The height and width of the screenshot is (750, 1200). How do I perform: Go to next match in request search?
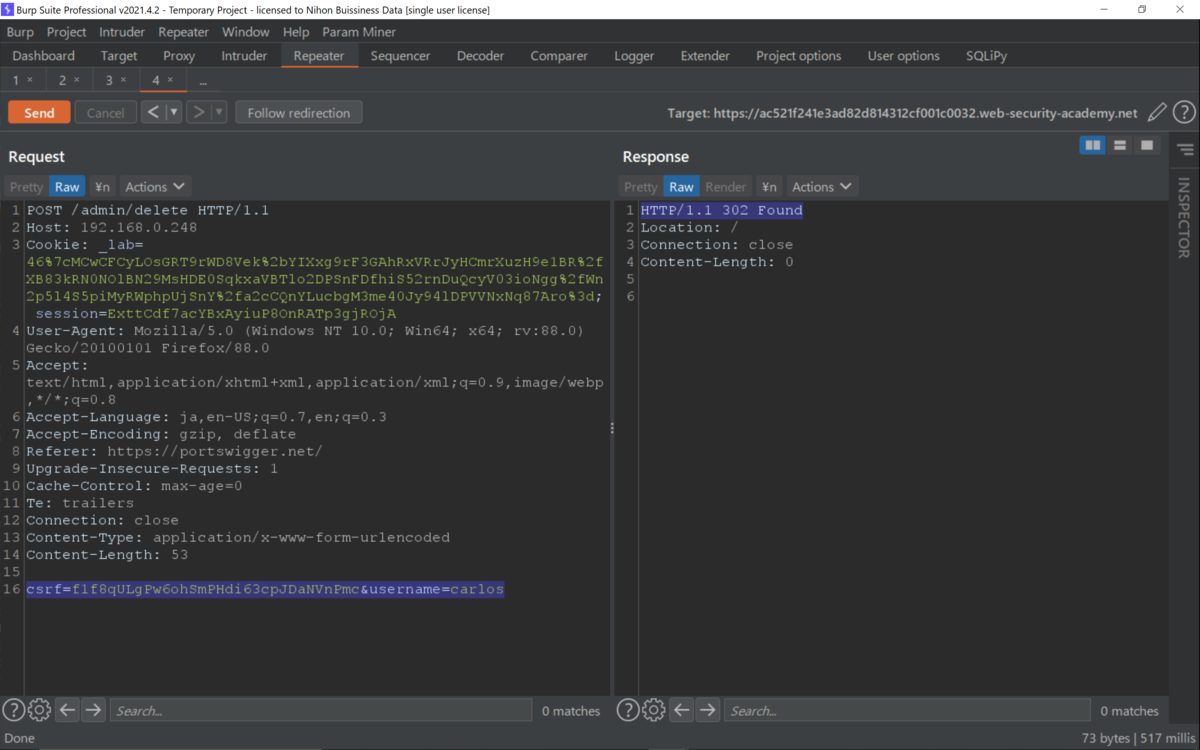point(93,710)
